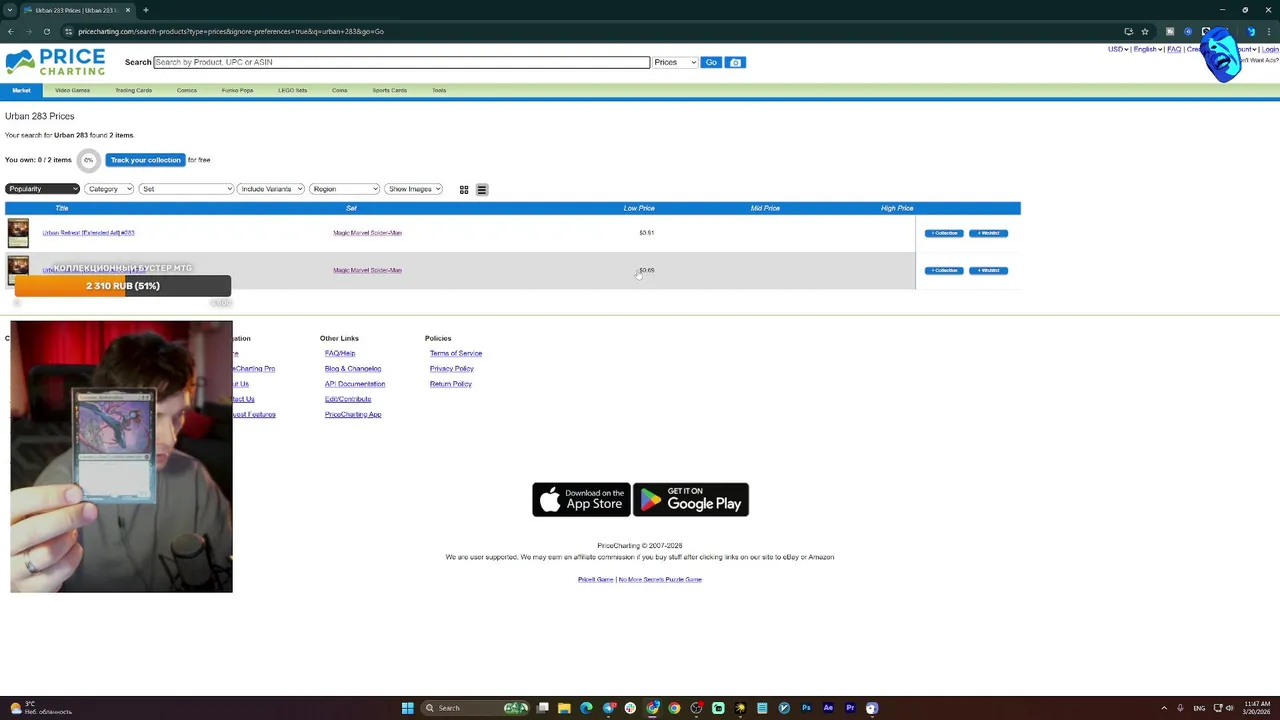
Task: Open the Funko Pops menu
Action: tap(237, 90)
